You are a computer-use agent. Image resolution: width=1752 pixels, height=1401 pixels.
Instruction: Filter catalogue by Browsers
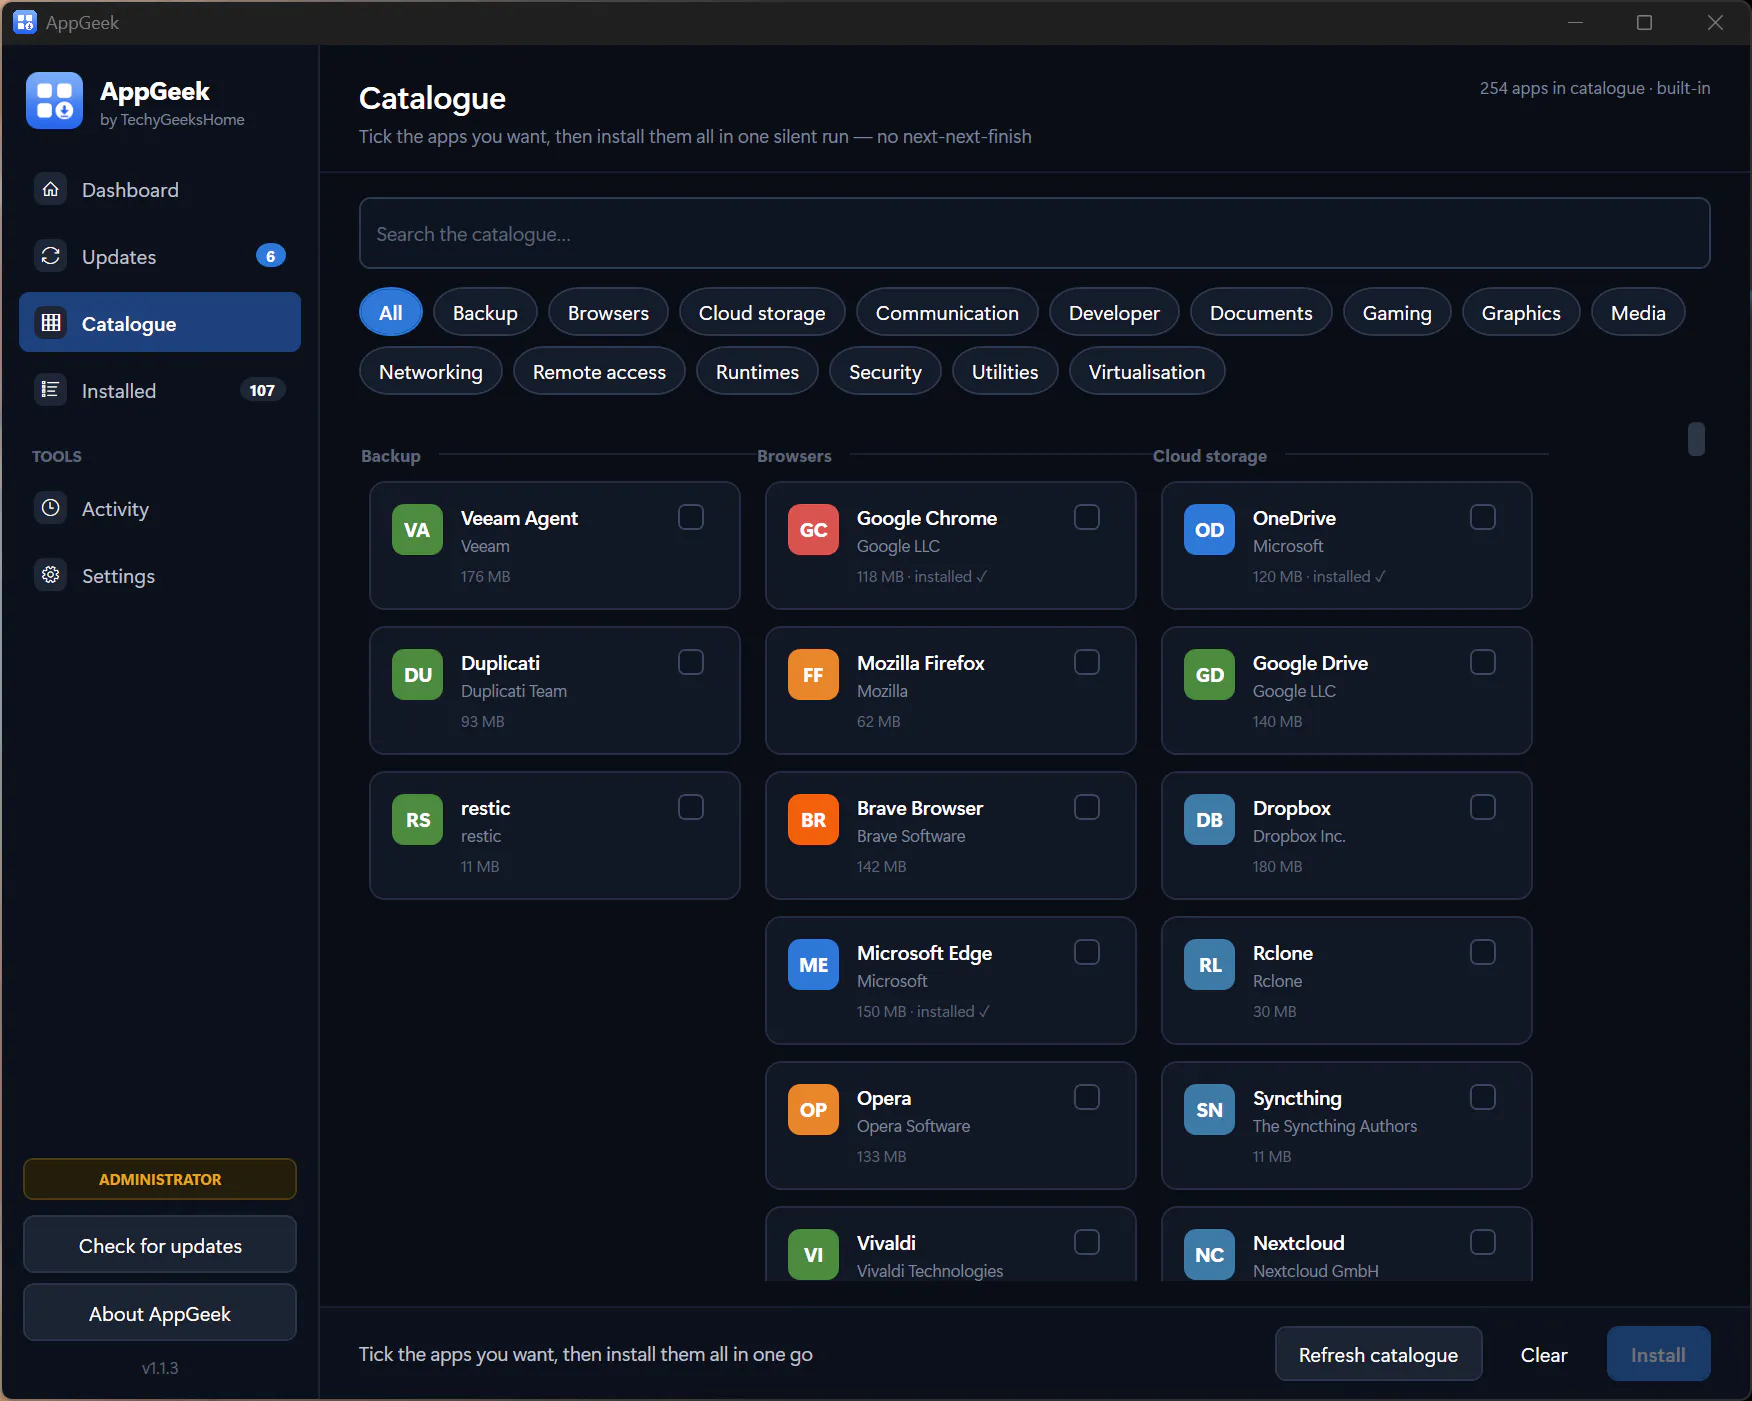[608, 312]
